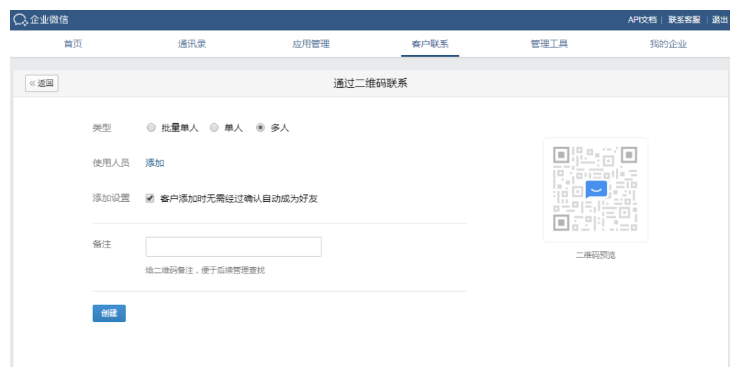
Task: Click the 企业微信 logo icon
Action: (20, 20)
